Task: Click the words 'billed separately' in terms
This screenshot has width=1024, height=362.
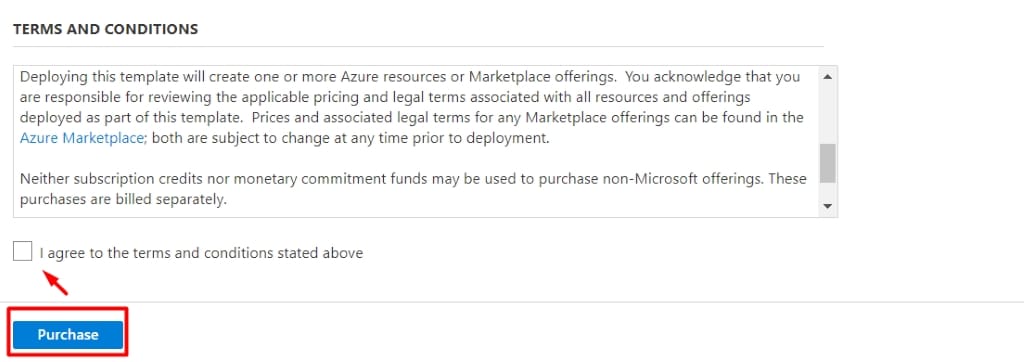Action: click(176, 199)
